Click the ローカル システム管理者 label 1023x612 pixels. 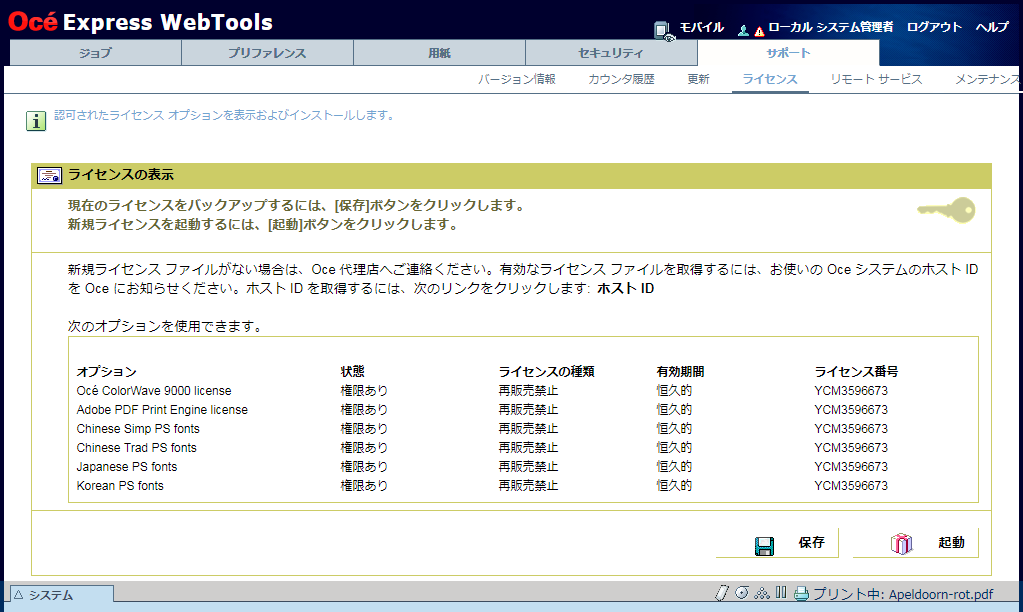pos(831,27)
